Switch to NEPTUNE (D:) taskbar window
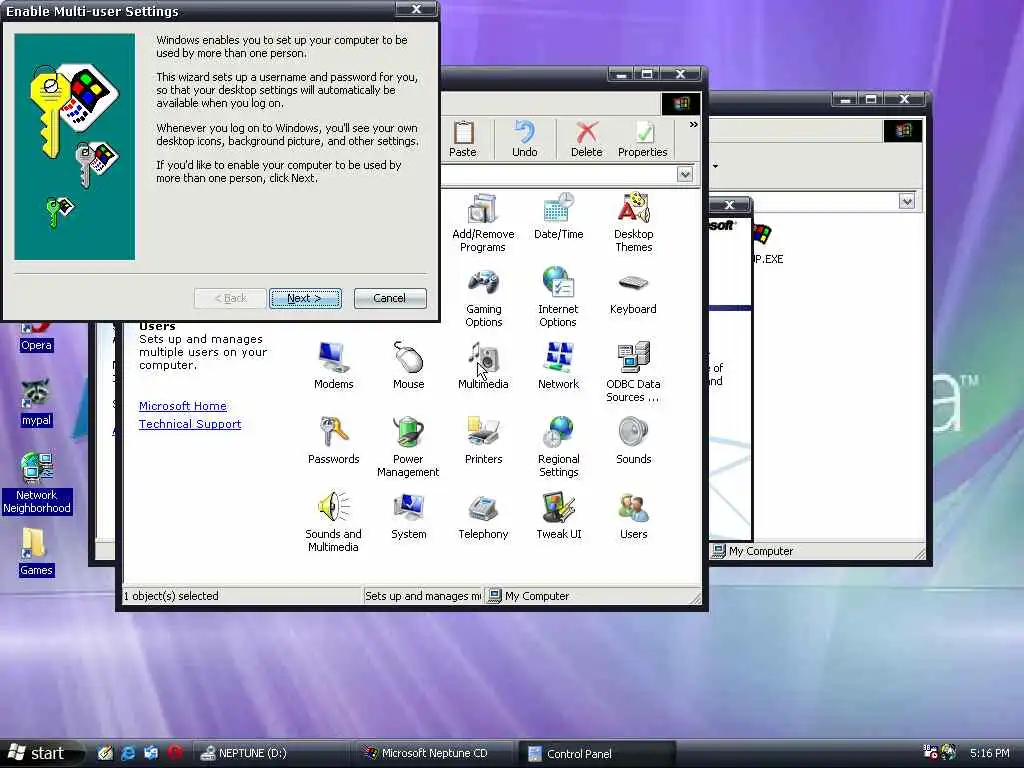1024x768 pixels. click(272, 754)
